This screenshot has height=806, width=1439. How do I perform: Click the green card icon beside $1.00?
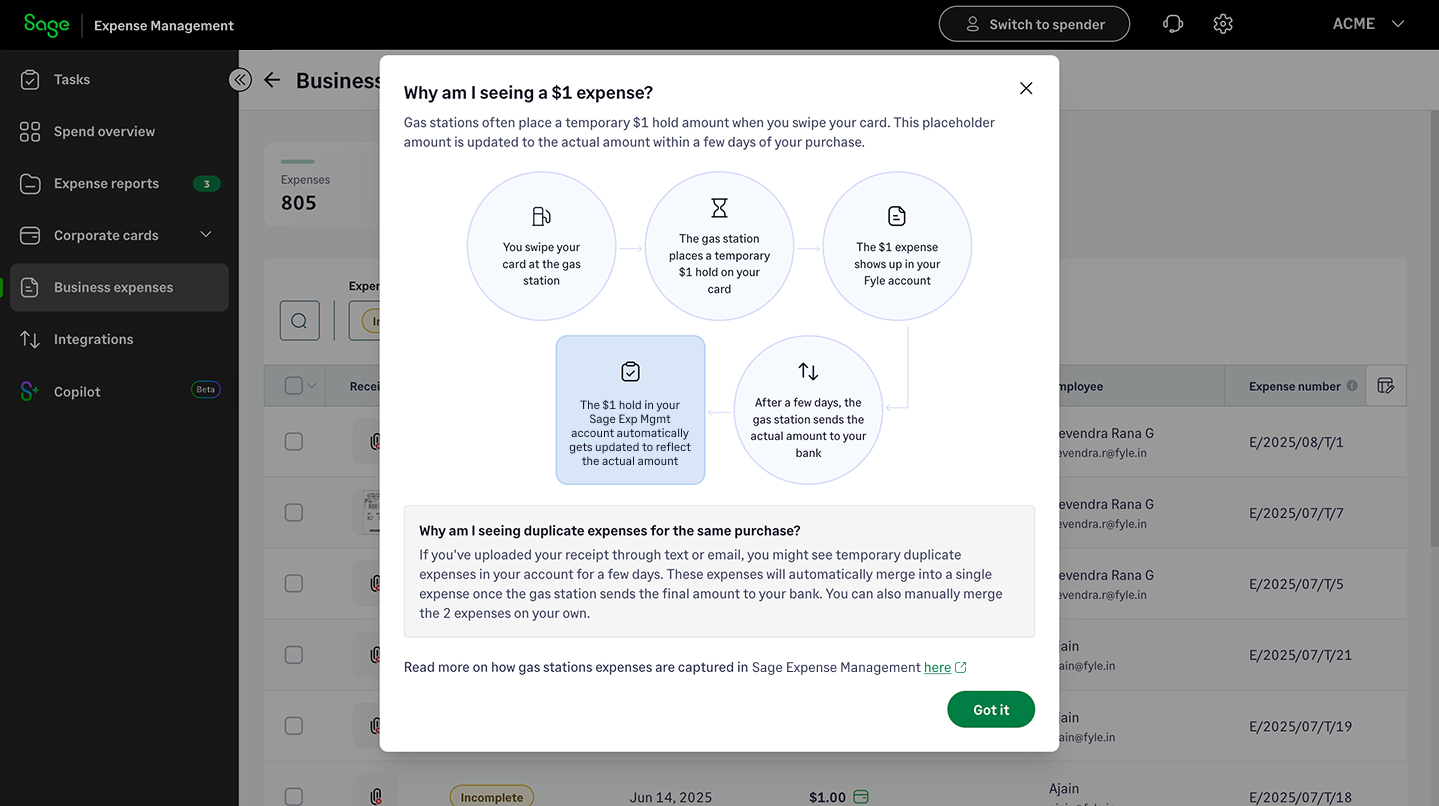click(862, 797)
